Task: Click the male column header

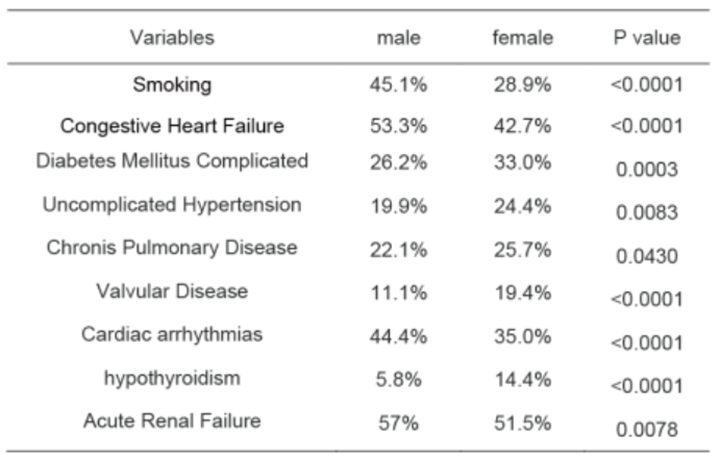Action: 399,38
